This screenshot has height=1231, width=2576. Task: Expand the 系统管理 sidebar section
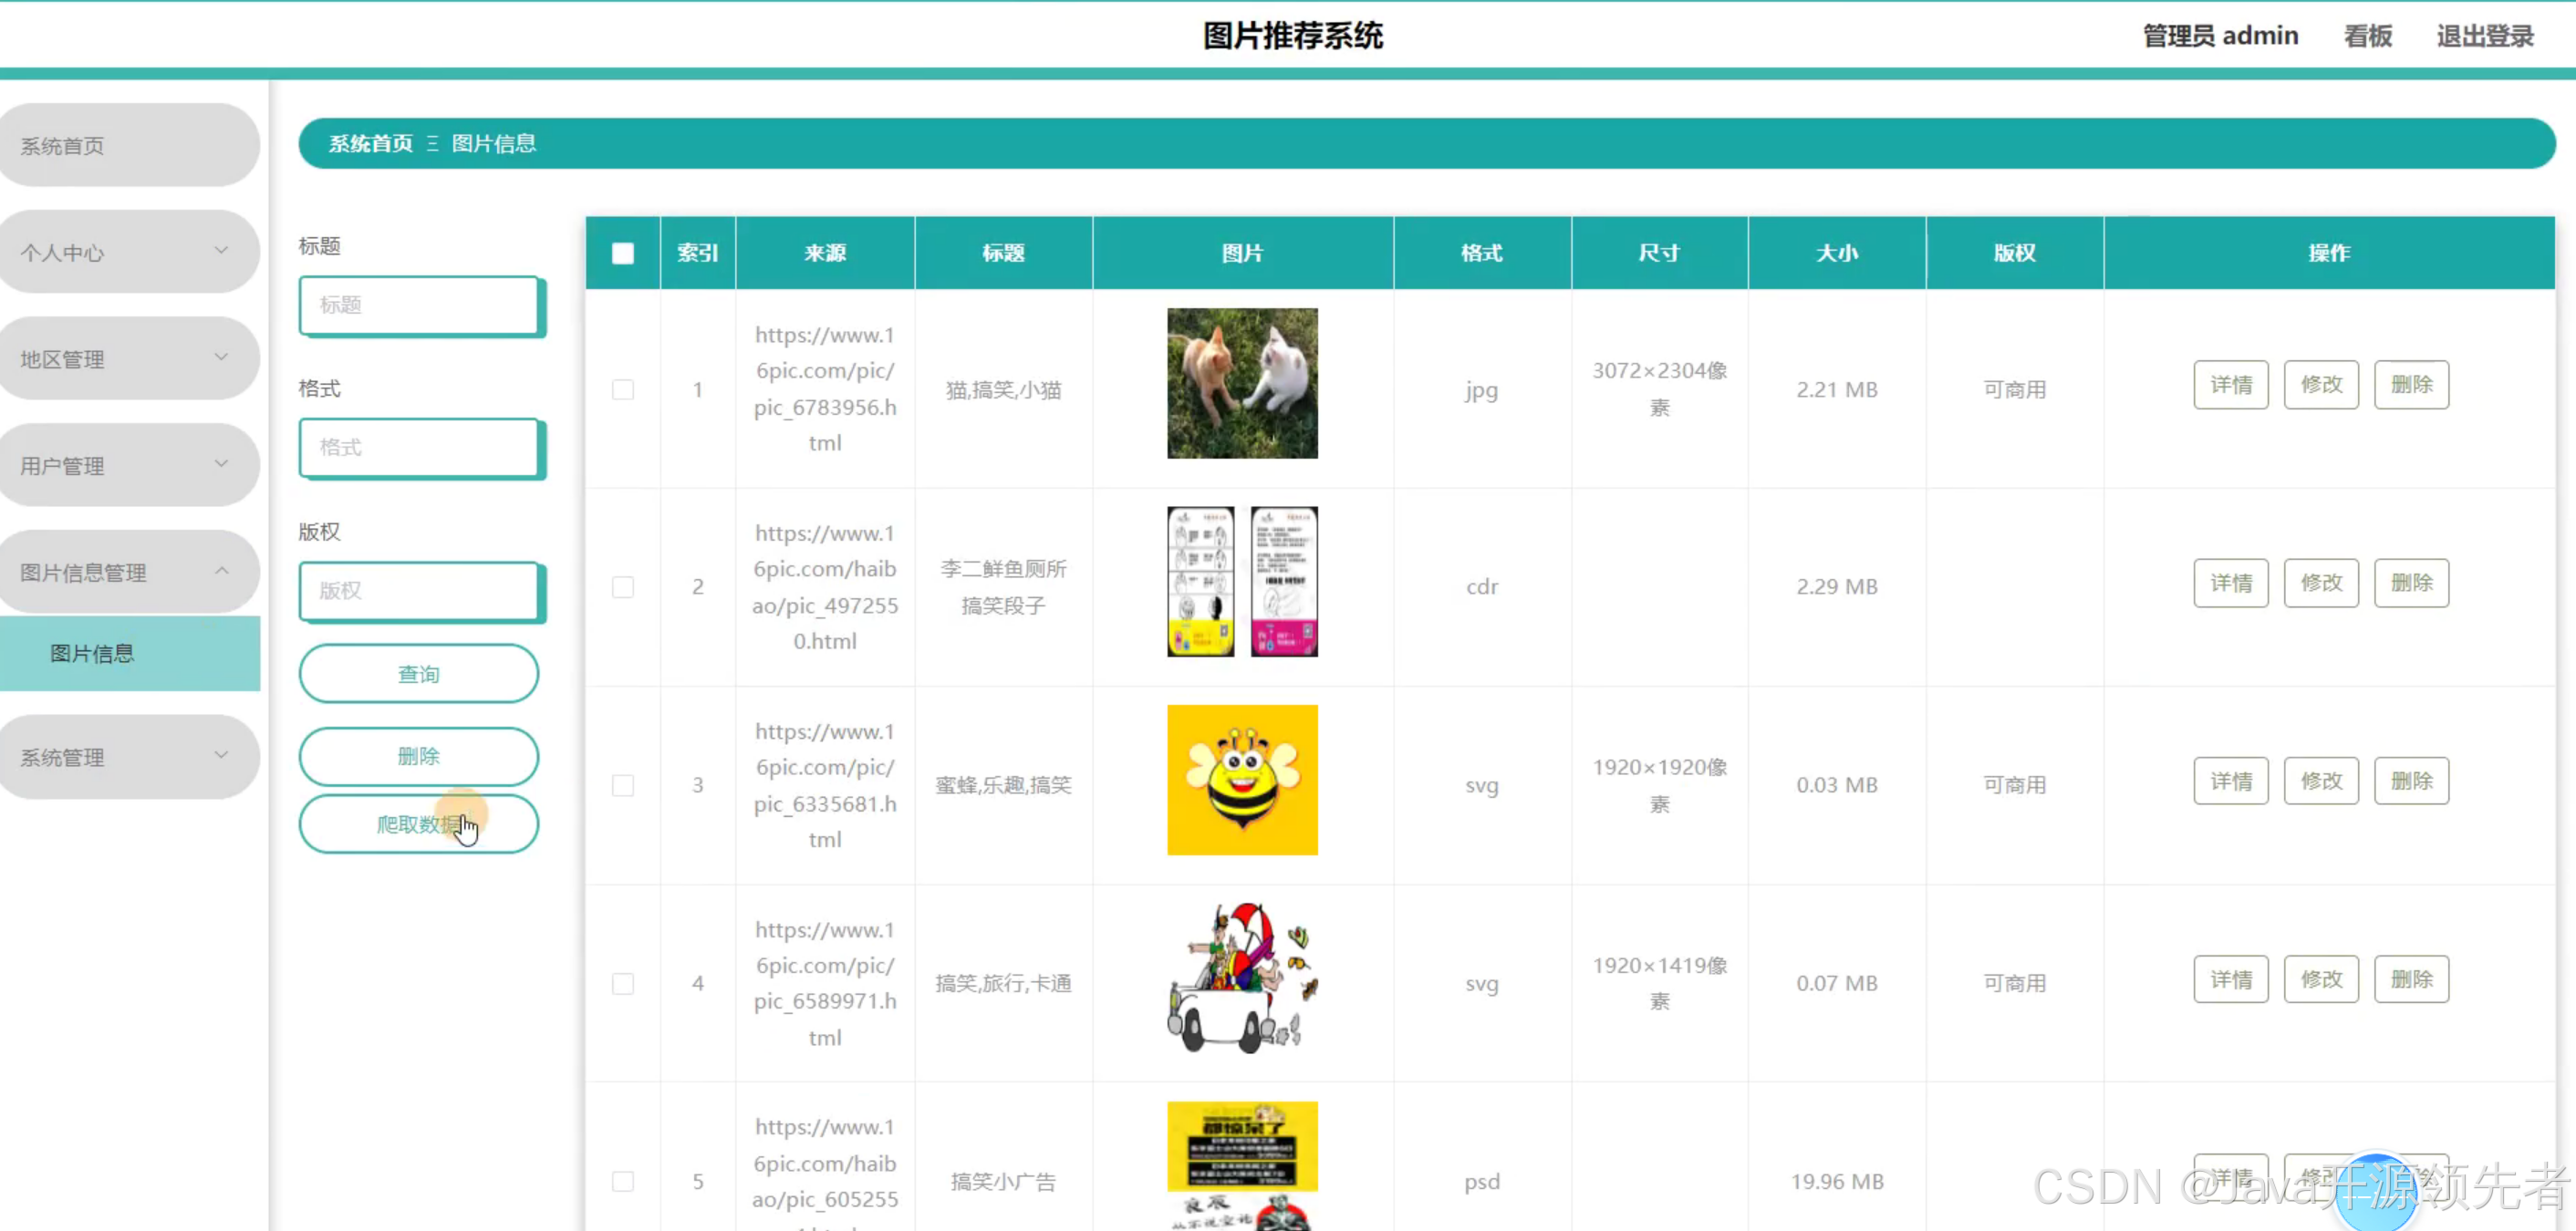click(129, 757)
